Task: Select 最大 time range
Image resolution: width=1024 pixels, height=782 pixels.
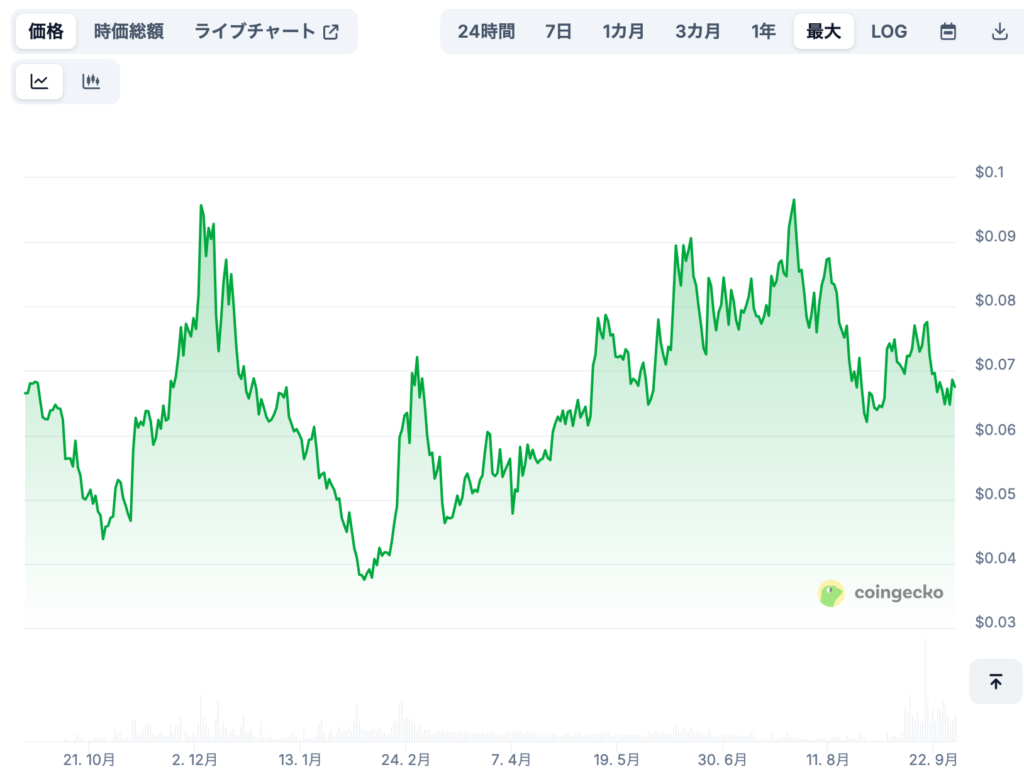Action: [x=823, y=31]
